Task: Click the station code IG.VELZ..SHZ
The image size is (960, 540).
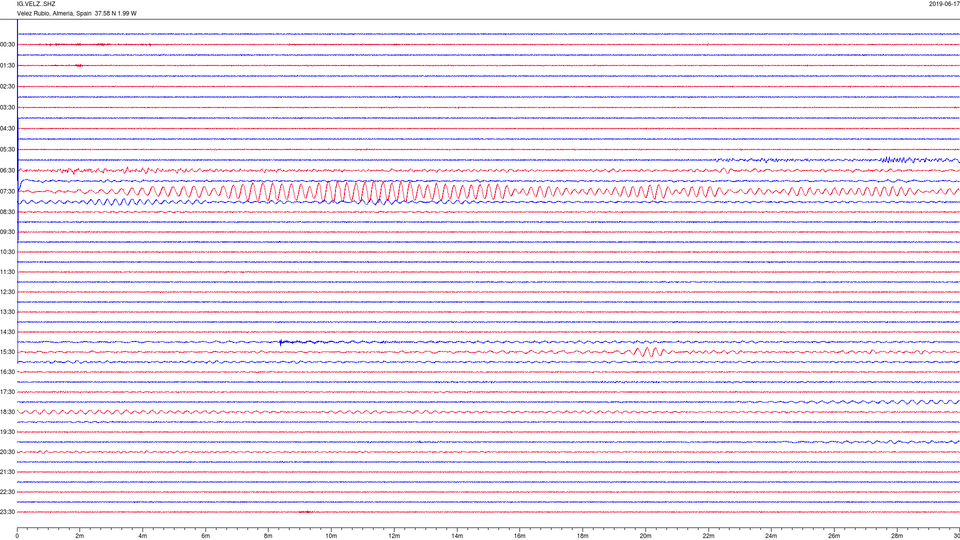Action: 36,4
